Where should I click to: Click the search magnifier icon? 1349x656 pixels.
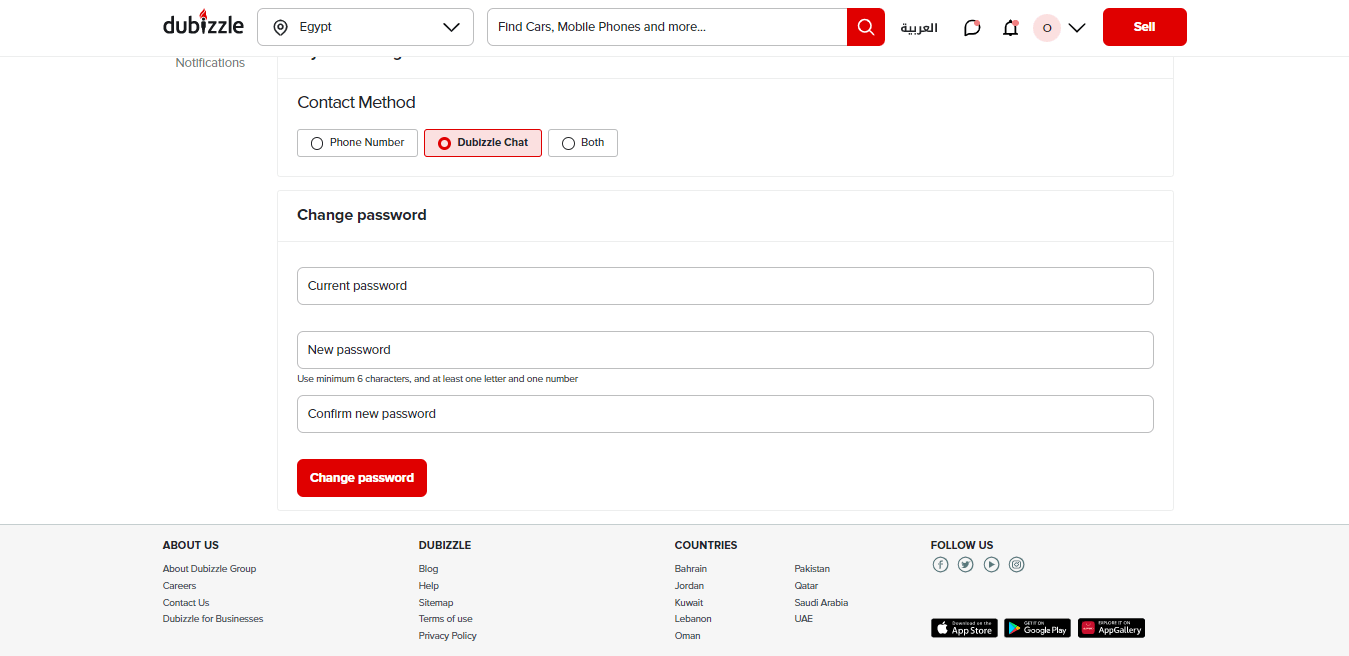(865, 27)
